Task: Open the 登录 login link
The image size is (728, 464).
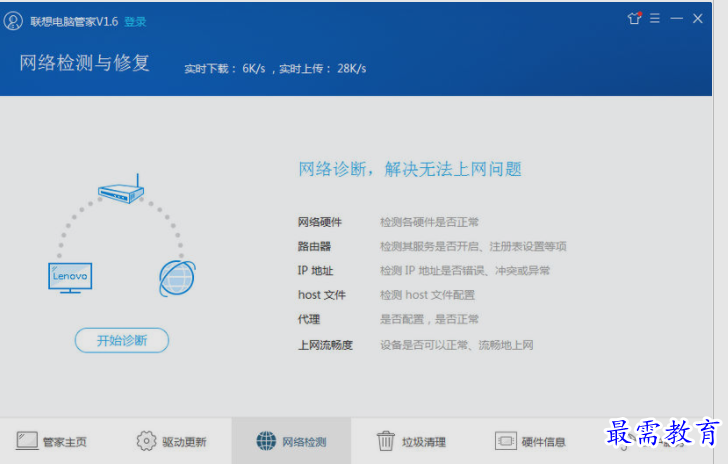Action: (x=135, y=22)
